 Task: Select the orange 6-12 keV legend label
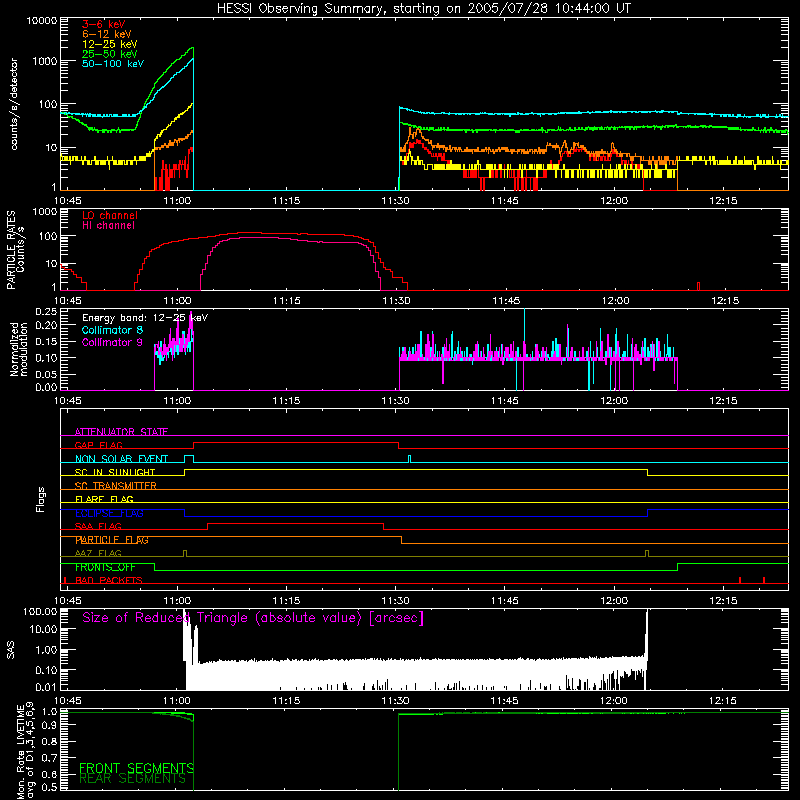click(107, 34)
